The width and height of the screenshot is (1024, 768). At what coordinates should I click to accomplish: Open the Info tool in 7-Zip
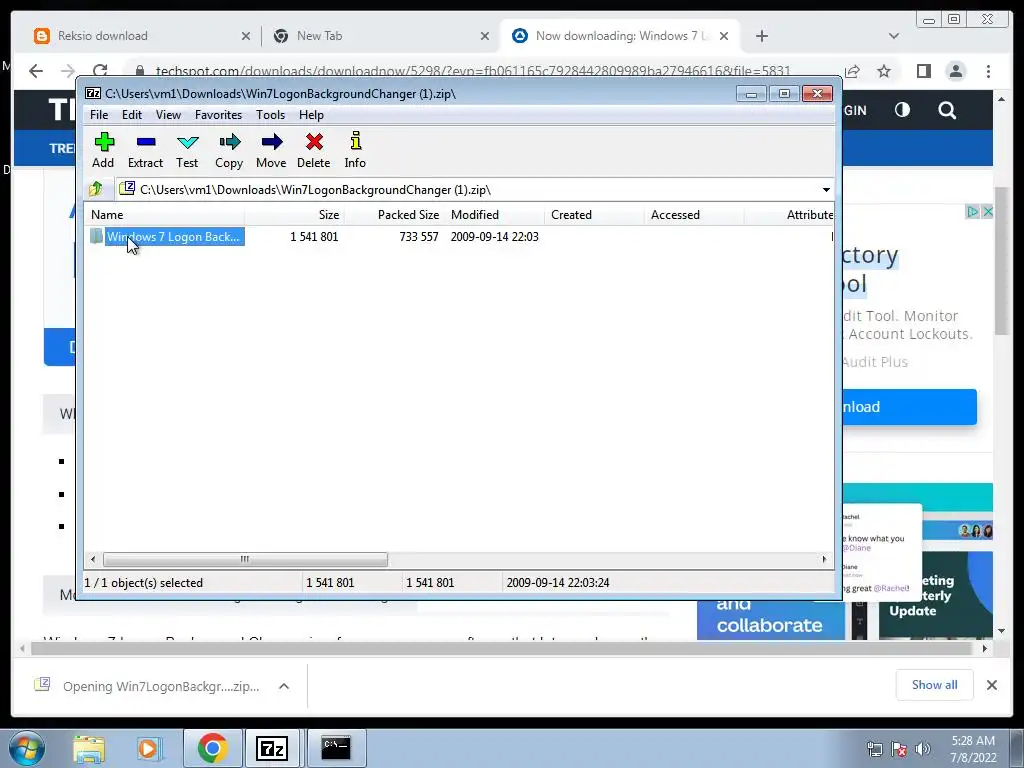[x=355, y=151]
